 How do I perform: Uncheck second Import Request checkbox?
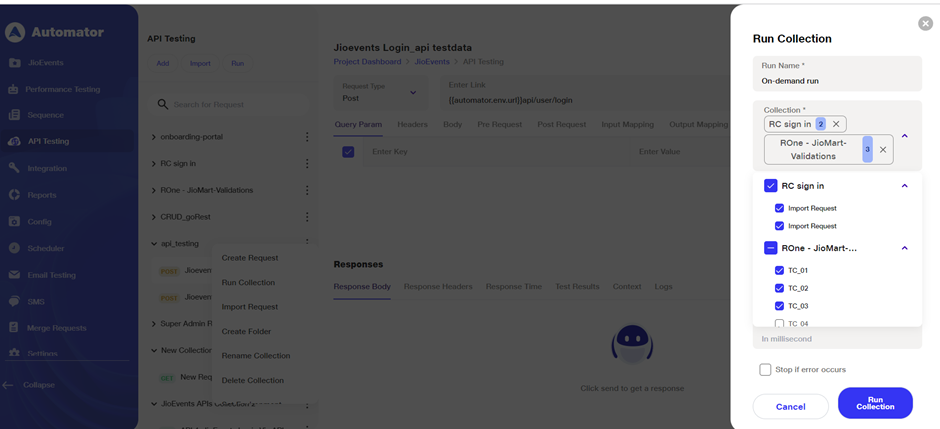tap(779, 226)
